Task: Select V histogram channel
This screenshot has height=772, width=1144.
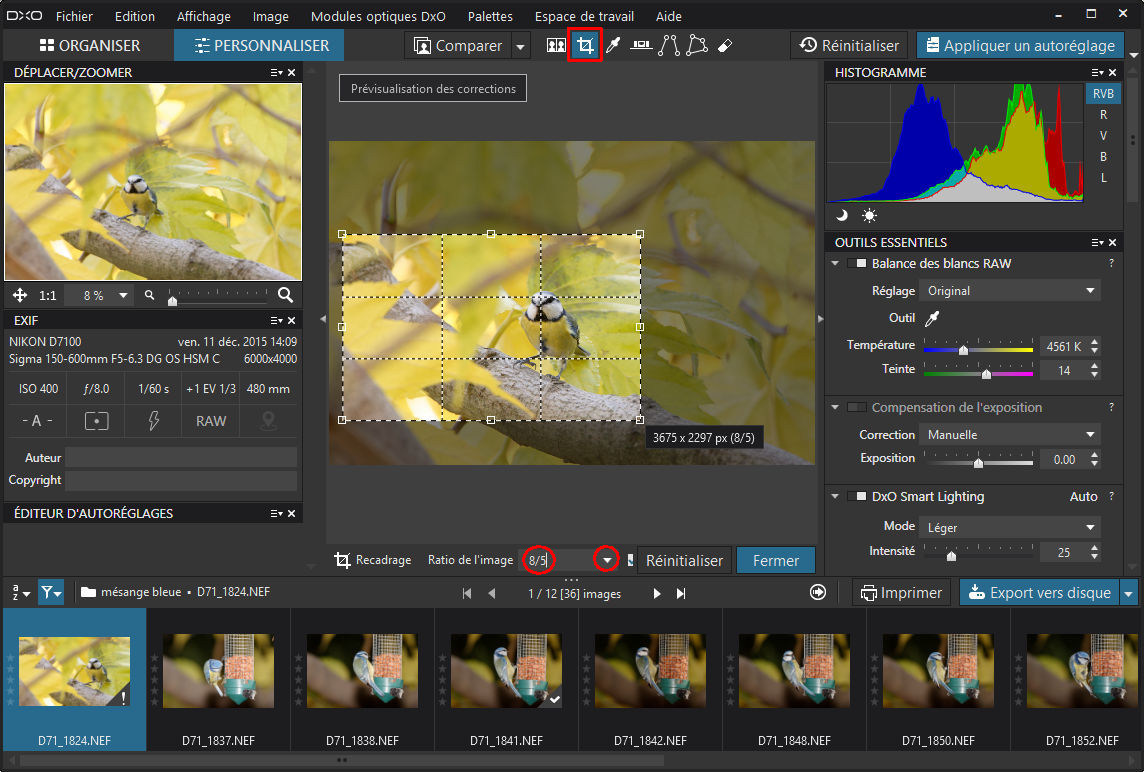Action: pos(1103,136)
